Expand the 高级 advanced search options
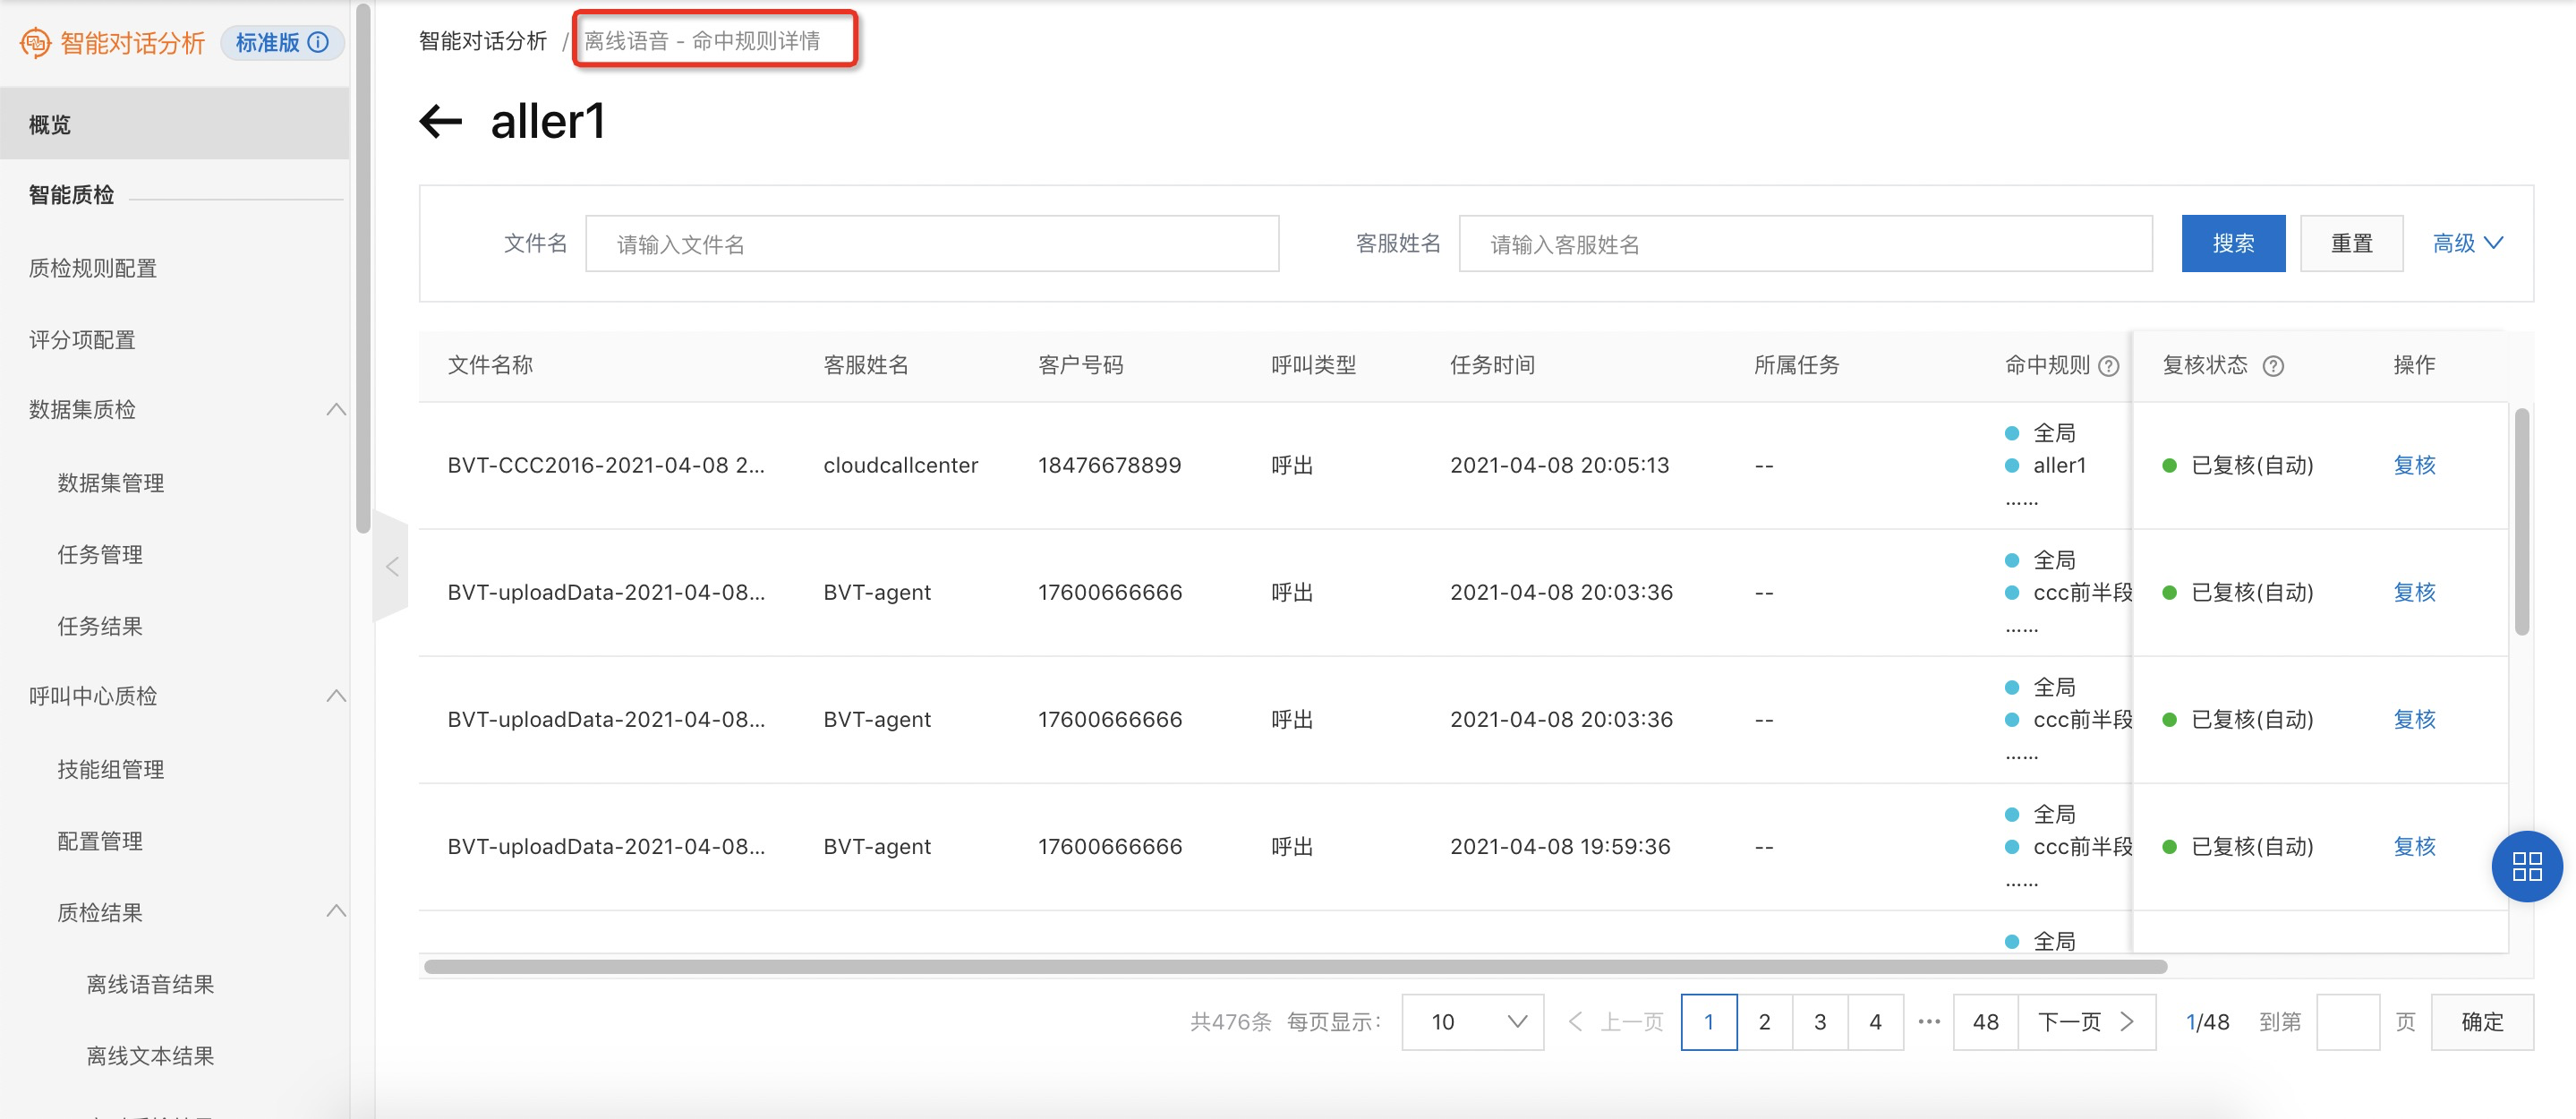Viewport: 2576px width, 1119px height. click(x=2467, y=243)
